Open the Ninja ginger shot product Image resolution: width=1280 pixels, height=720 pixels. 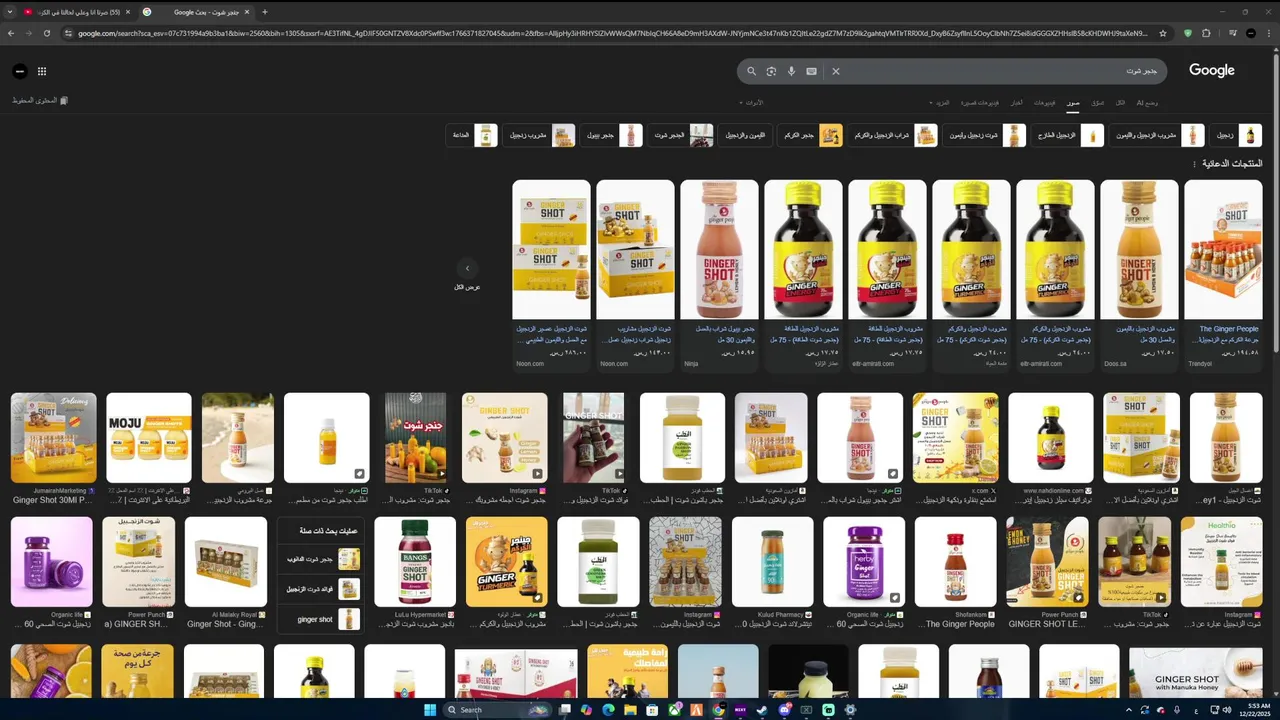(719, 274)
